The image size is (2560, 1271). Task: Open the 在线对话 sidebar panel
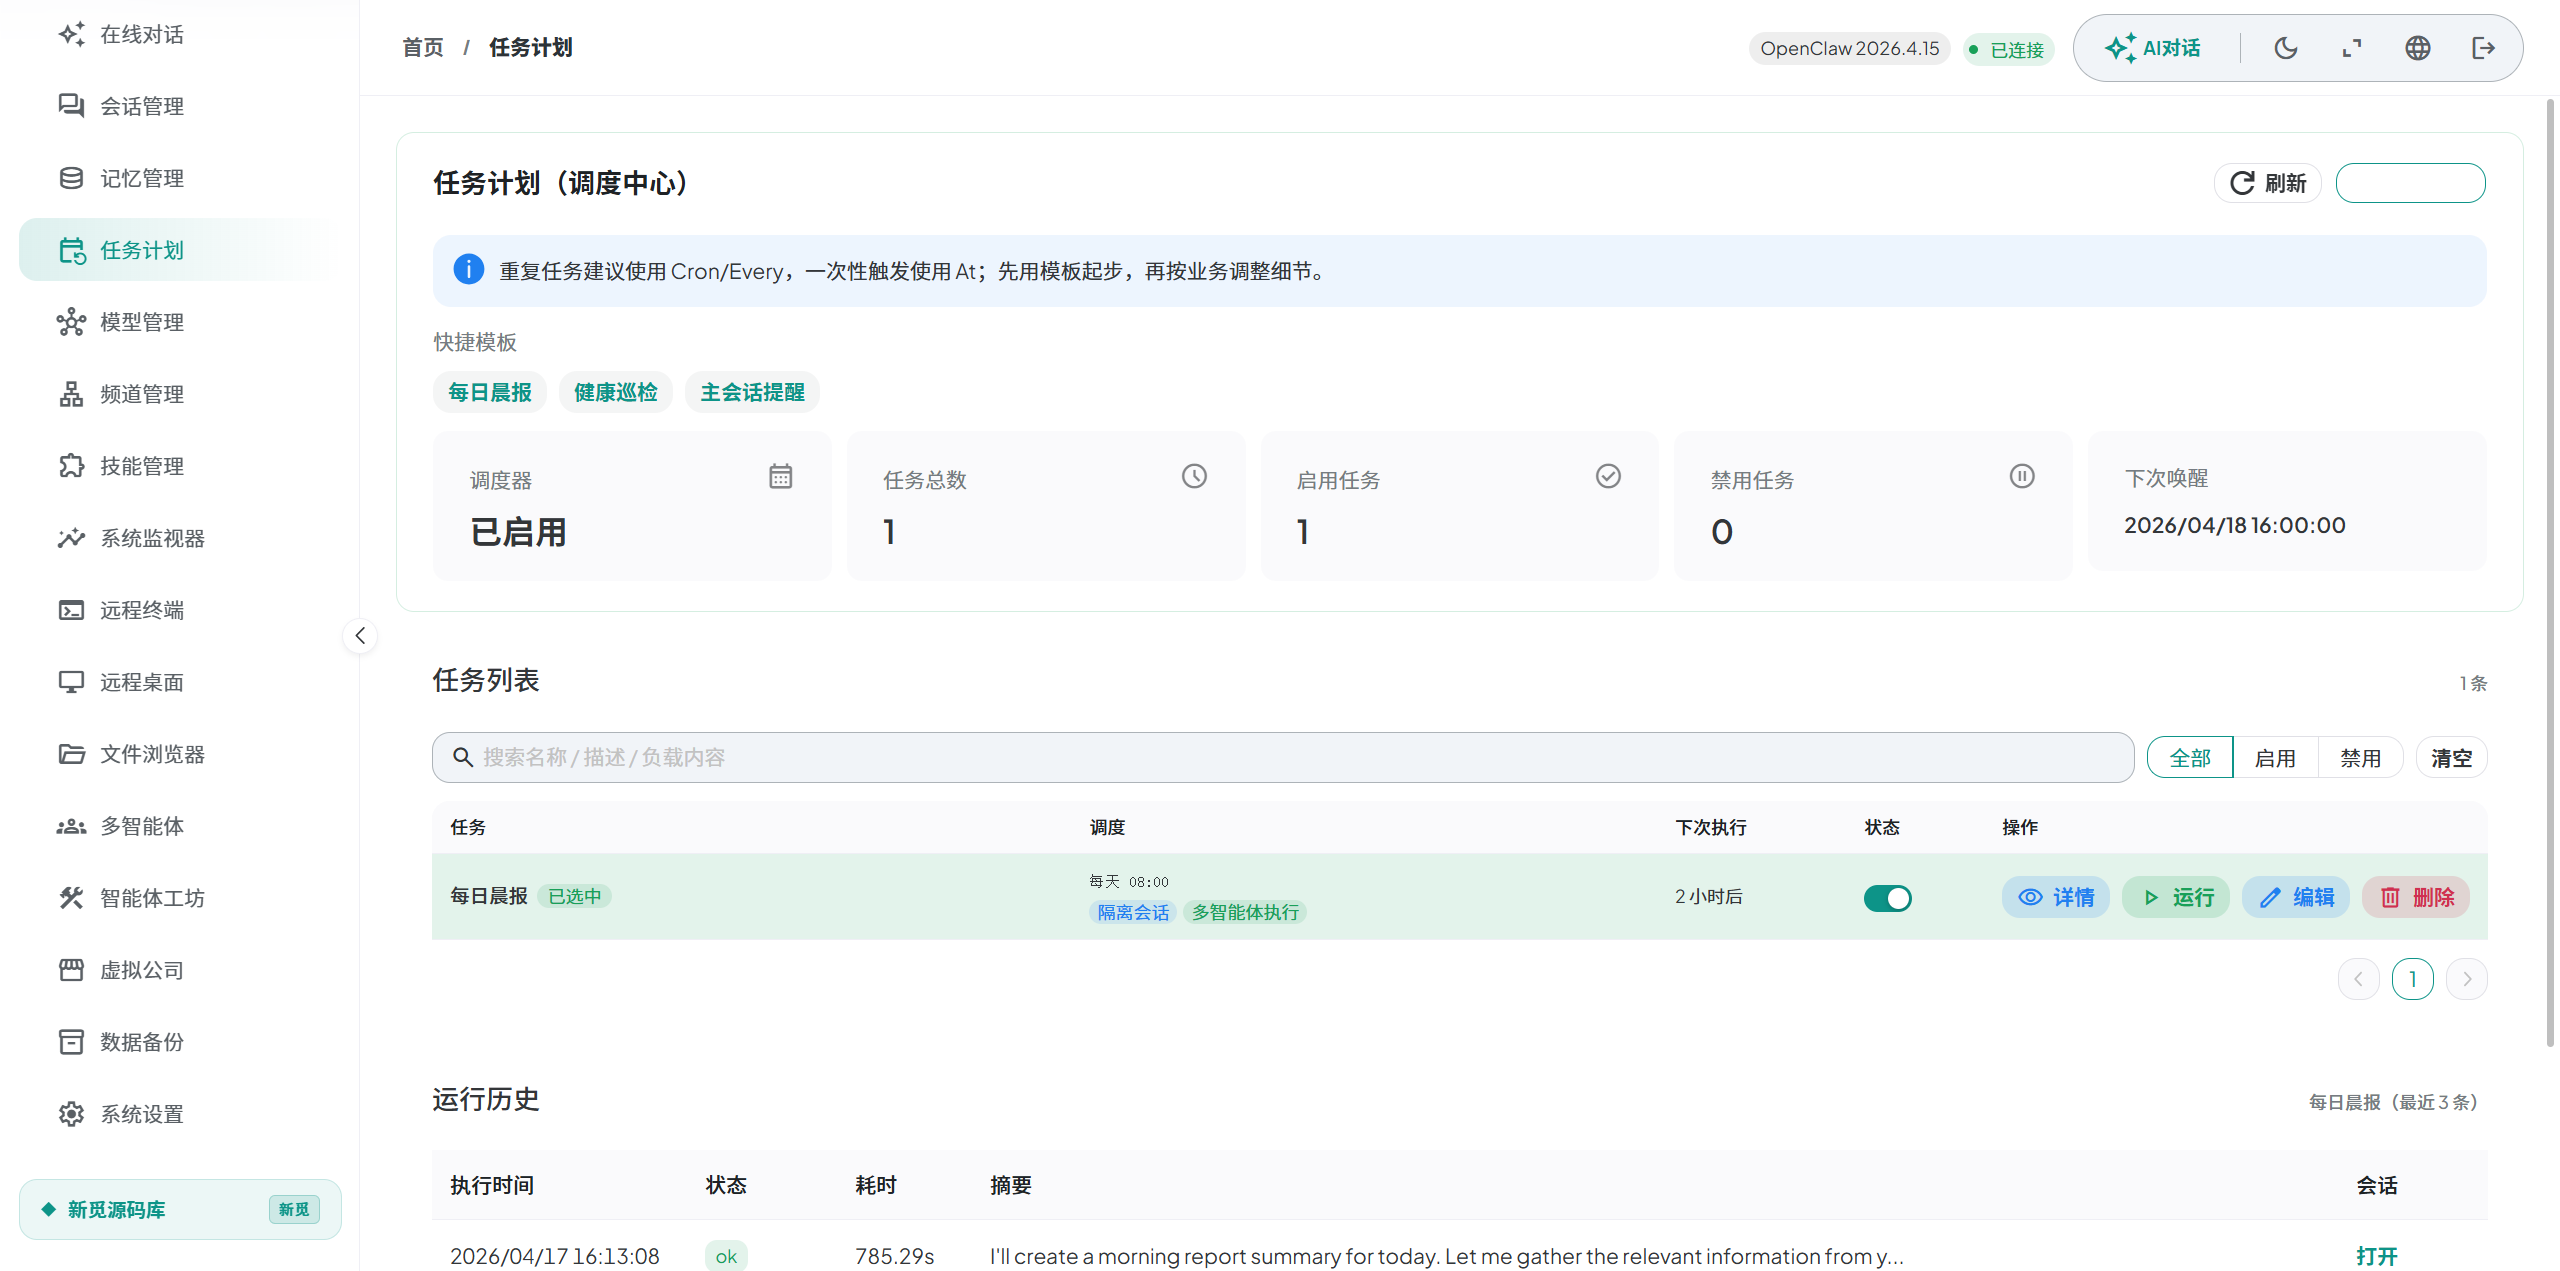(141, 33)
